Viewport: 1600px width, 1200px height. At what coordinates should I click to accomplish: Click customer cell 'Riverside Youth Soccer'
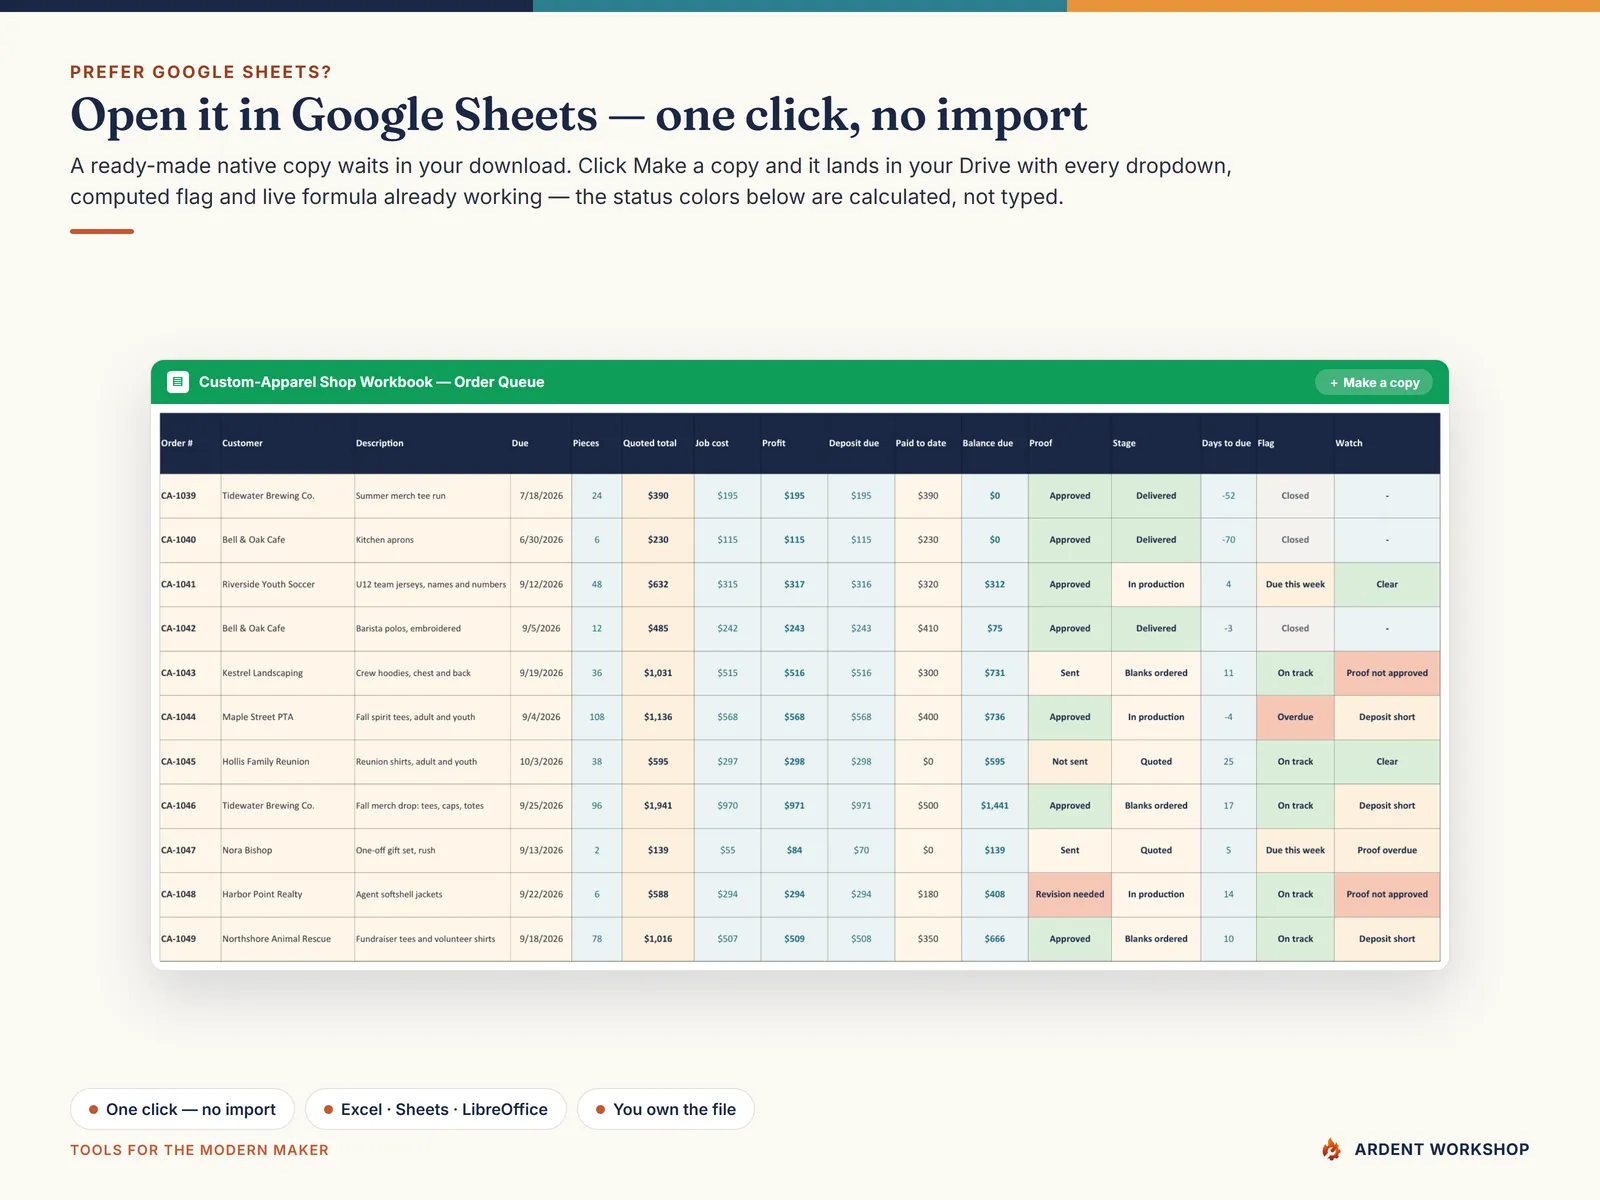(x=287, y=584)
